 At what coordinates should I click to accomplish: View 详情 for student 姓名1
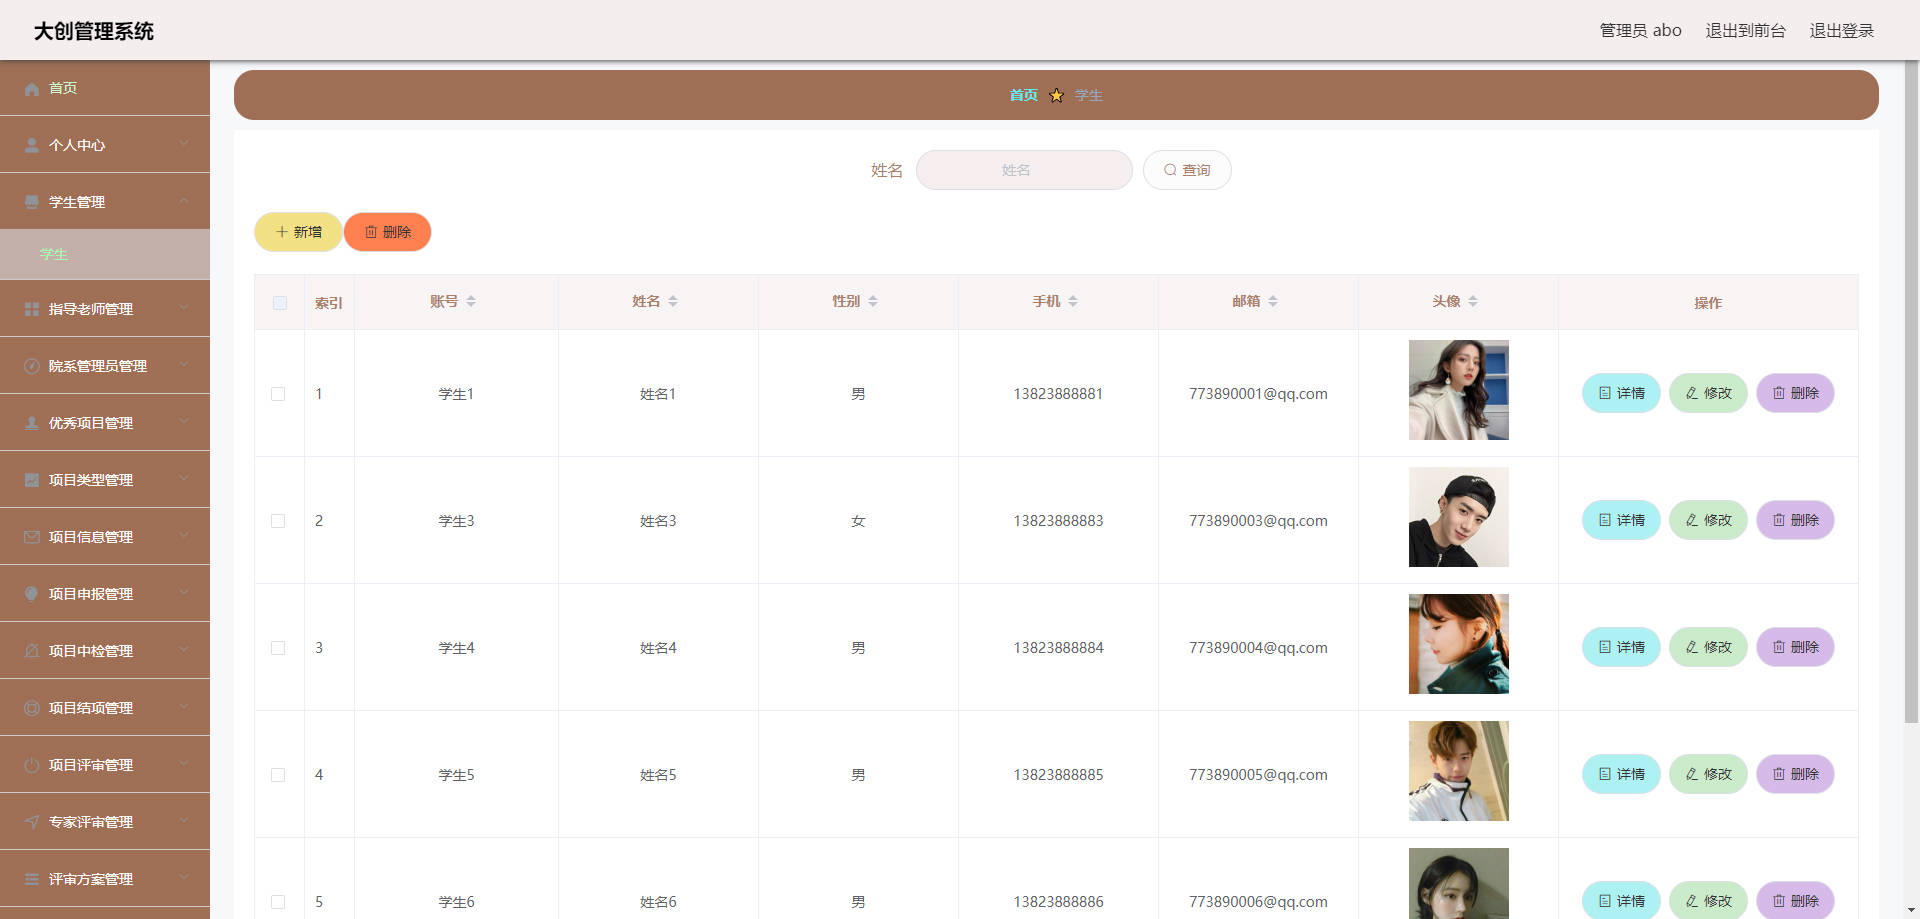point(1621,393)
